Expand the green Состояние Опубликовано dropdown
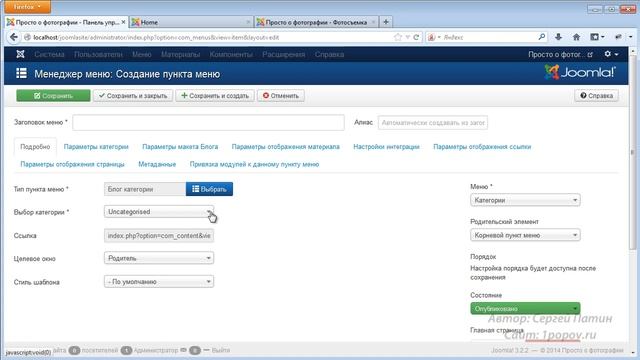The image size is (640, 360). coord(525,308)
